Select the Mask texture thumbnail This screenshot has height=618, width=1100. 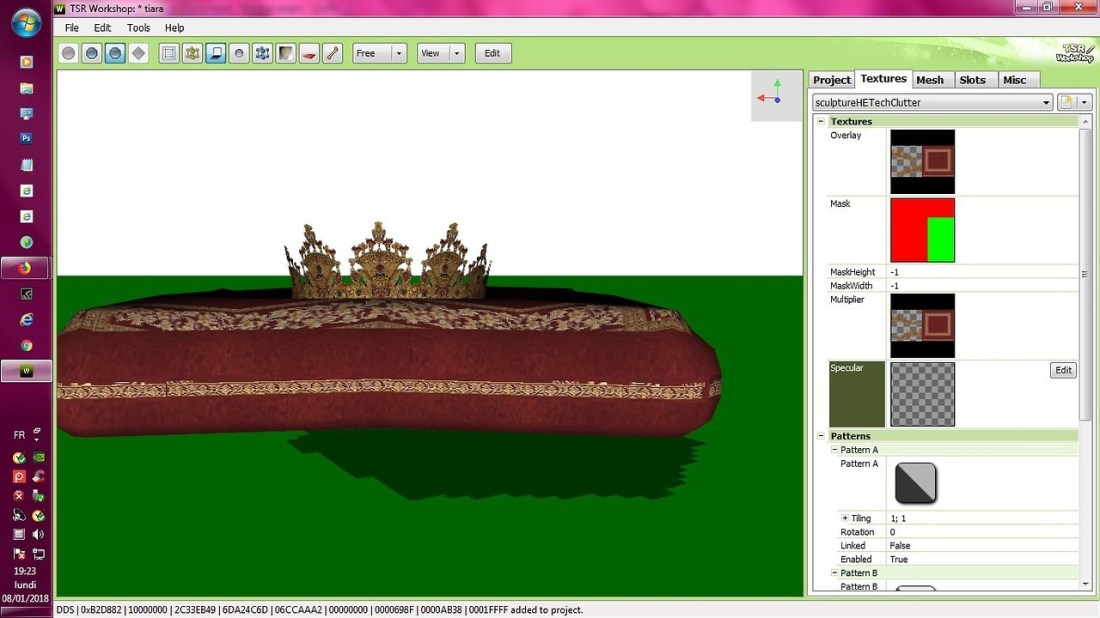922,230
